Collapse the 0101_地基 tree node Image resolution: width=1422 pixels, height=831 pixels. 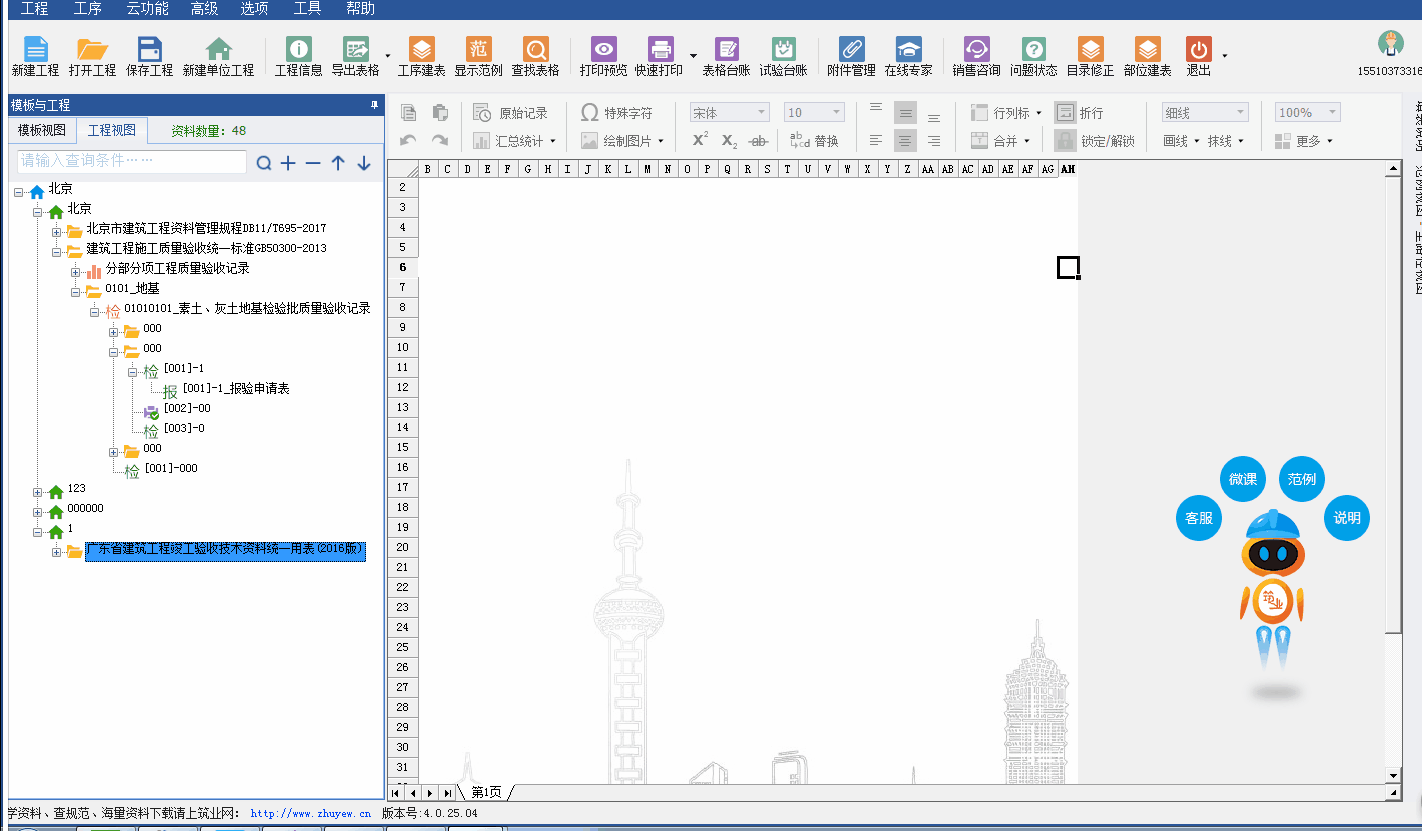pos(75,291)
